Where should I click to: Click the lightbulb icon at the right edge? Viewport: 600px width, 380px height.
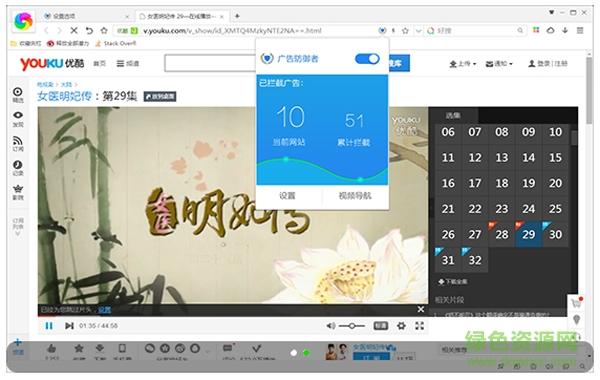point(576,320)
